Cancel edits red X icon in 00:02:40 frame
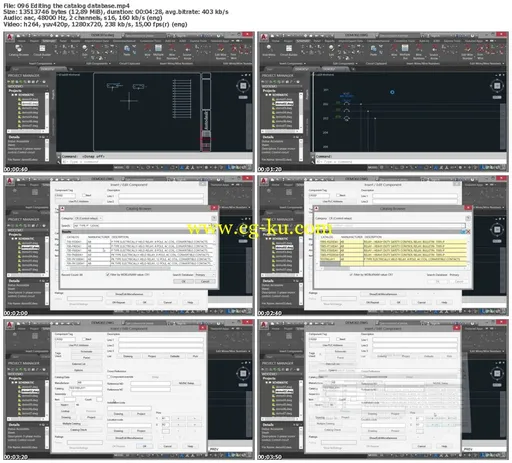Image resolution: width=512 pixels, height=463 pixels. click(468, 231)
